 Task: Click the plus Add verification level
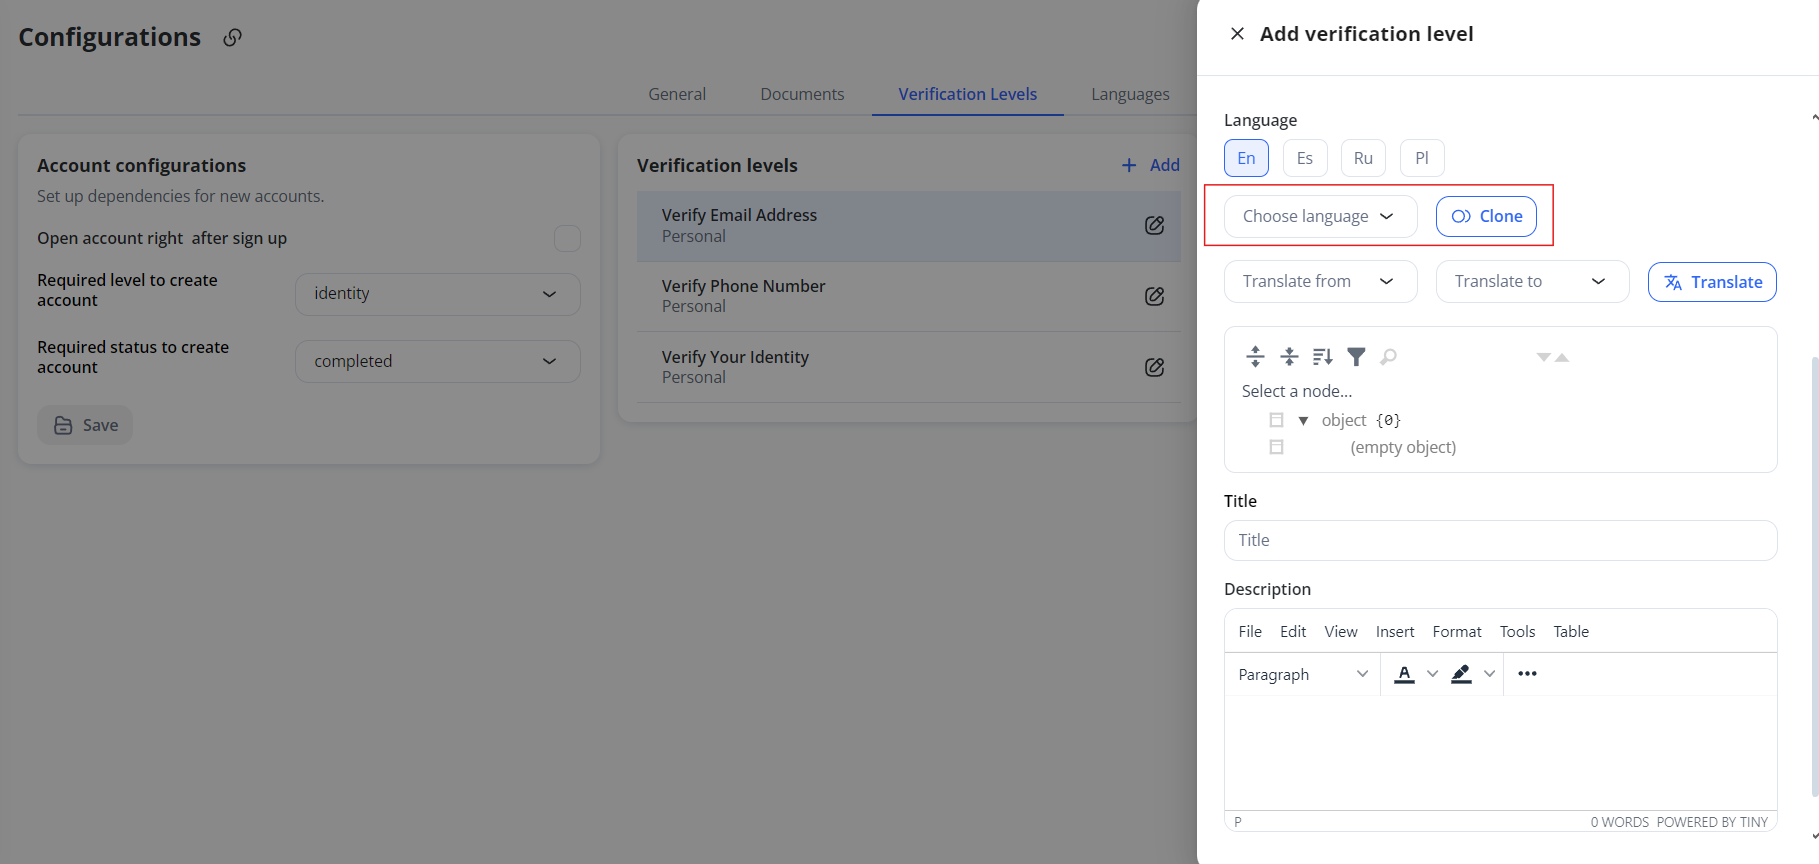click(x=1150, y=165)
